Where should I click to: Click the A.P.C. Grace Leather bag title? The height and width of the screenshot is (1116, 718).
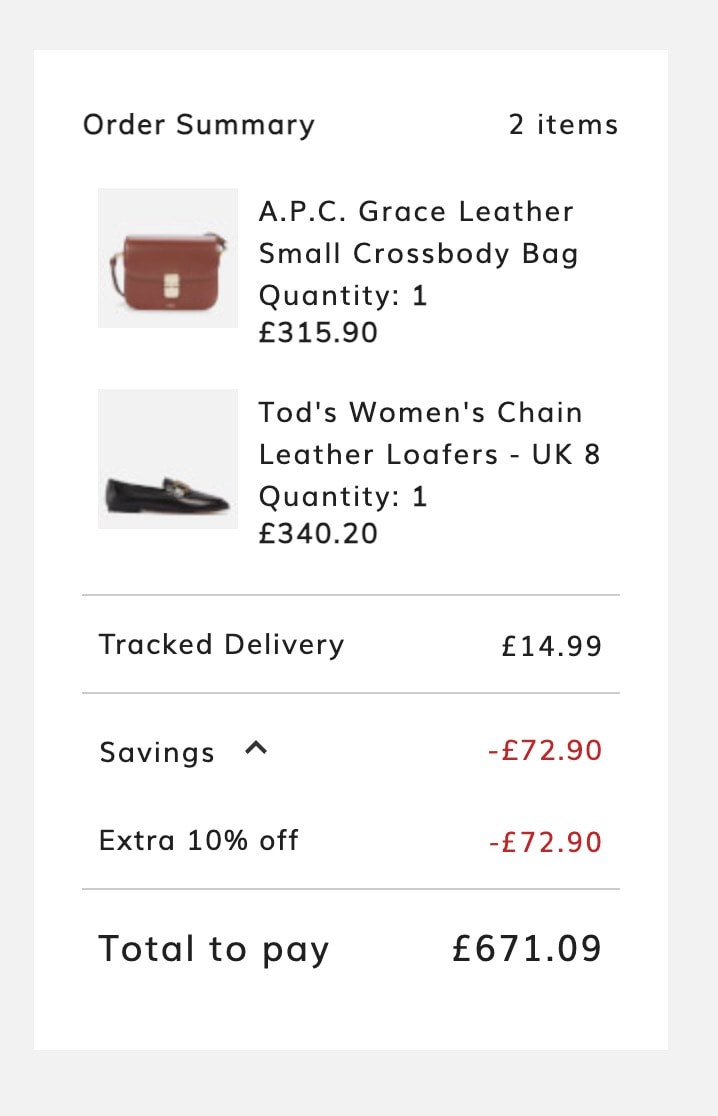pyautogui.click(x=418, y=232)
